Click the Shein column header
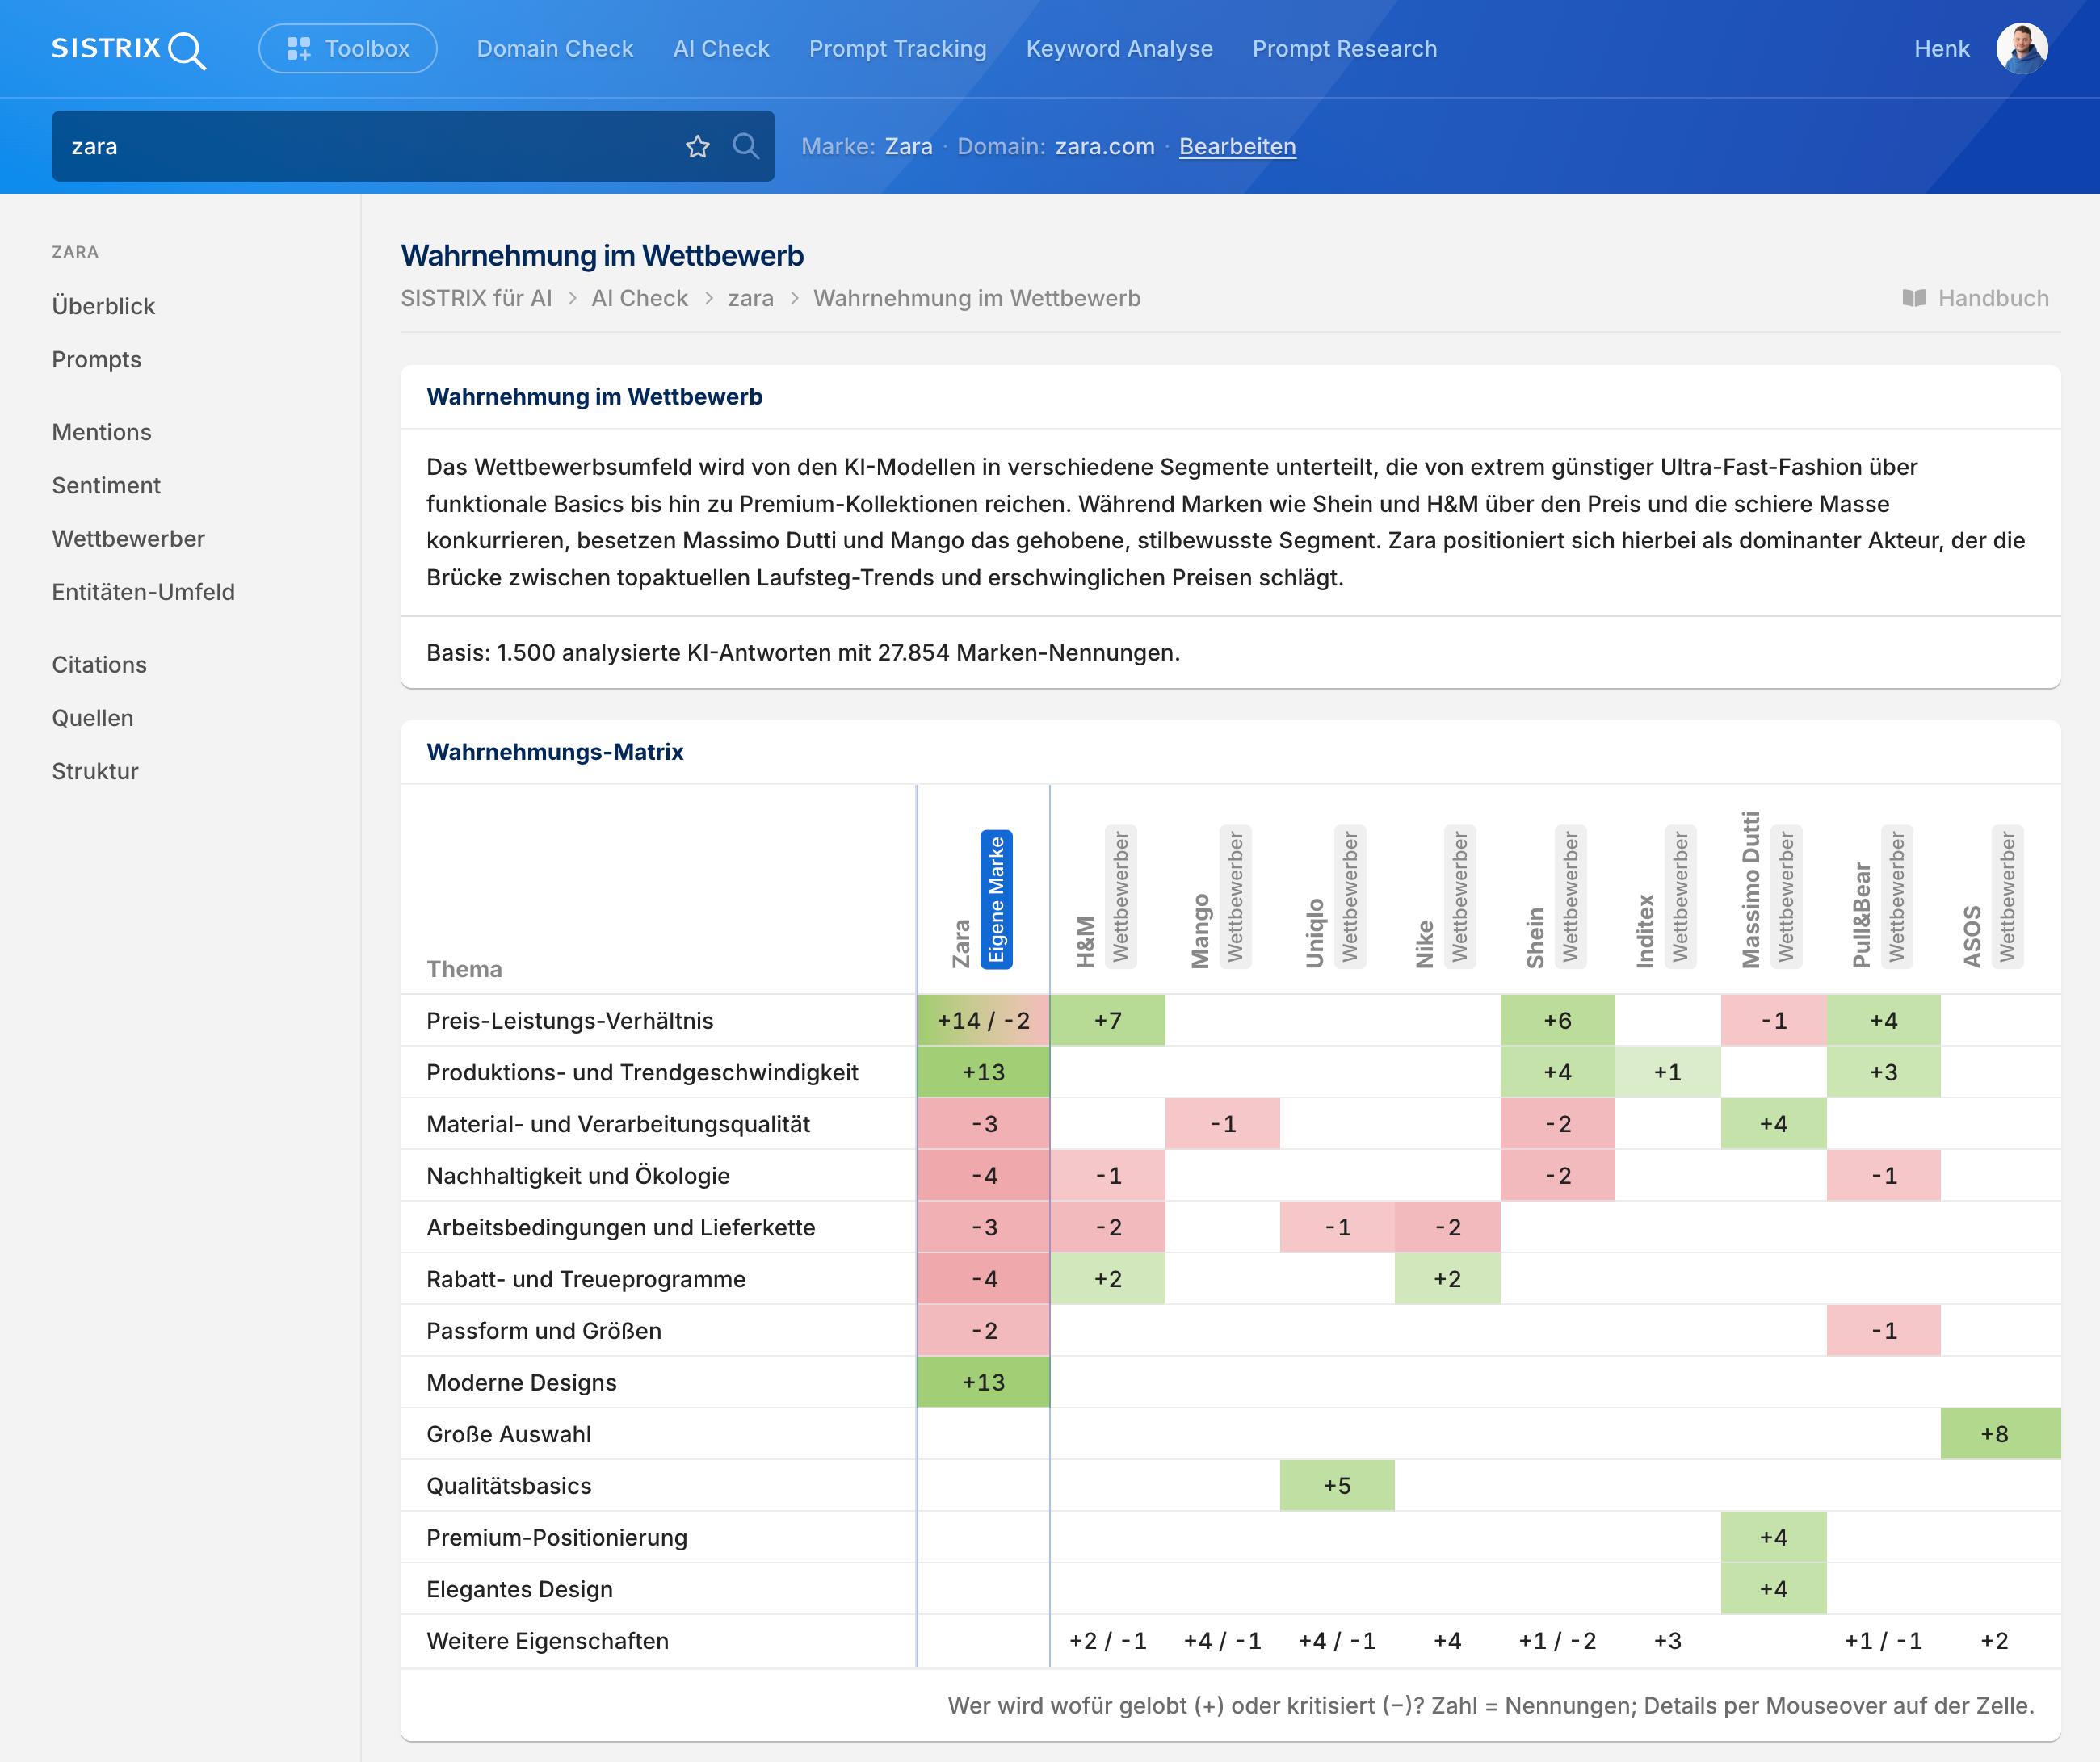Image resolution: width=2100 pixels, height=1762 pixels. [1536, 937]
